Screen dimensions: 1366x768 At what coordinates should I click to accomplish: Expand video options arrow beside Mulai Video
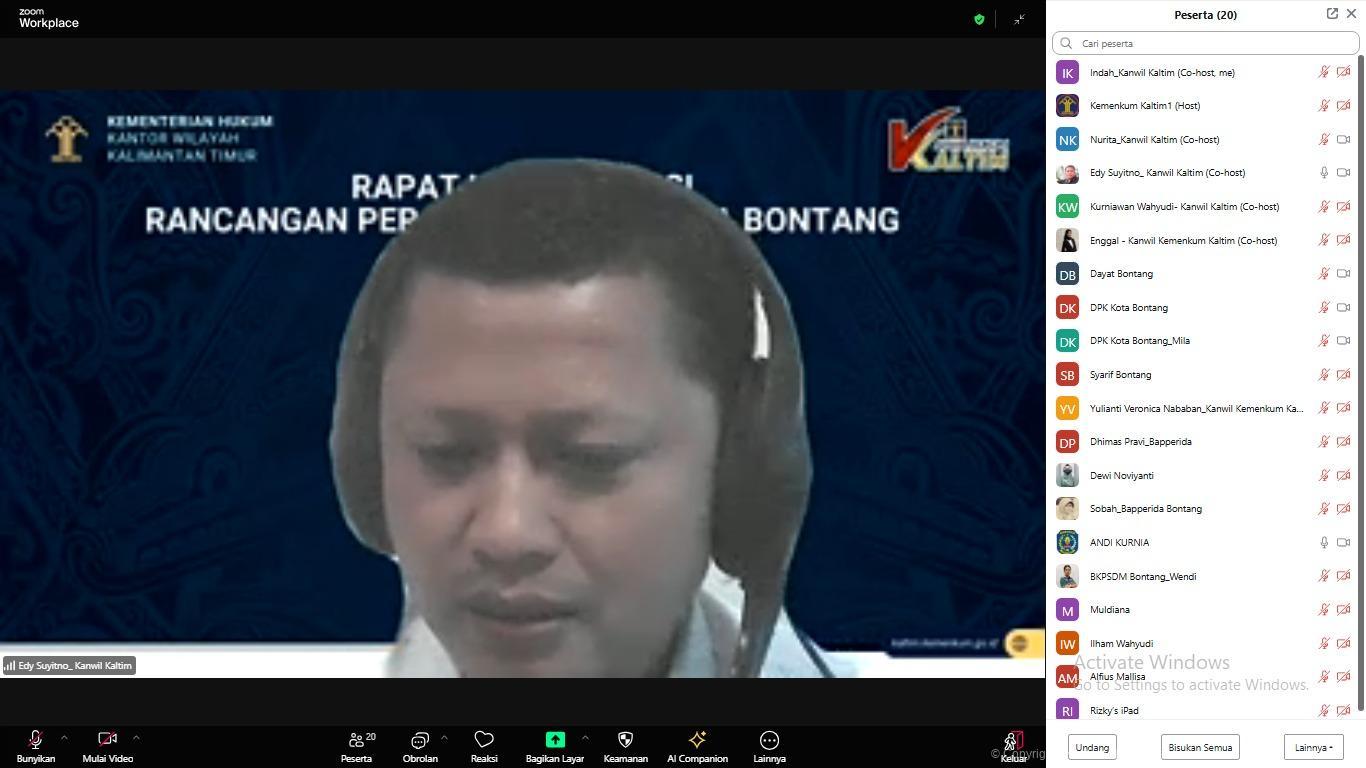(x=136, y=738)
